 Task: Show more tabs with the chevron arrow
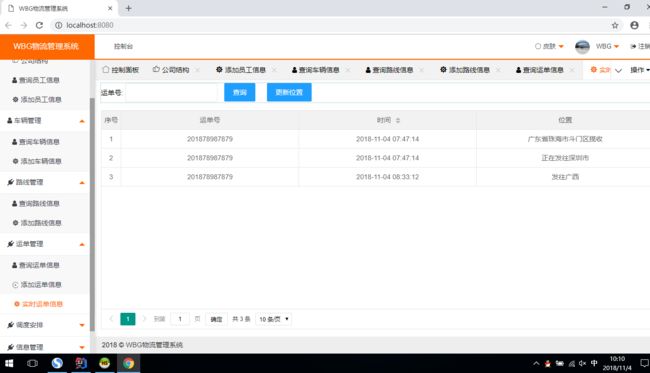[x=618, y=70]
